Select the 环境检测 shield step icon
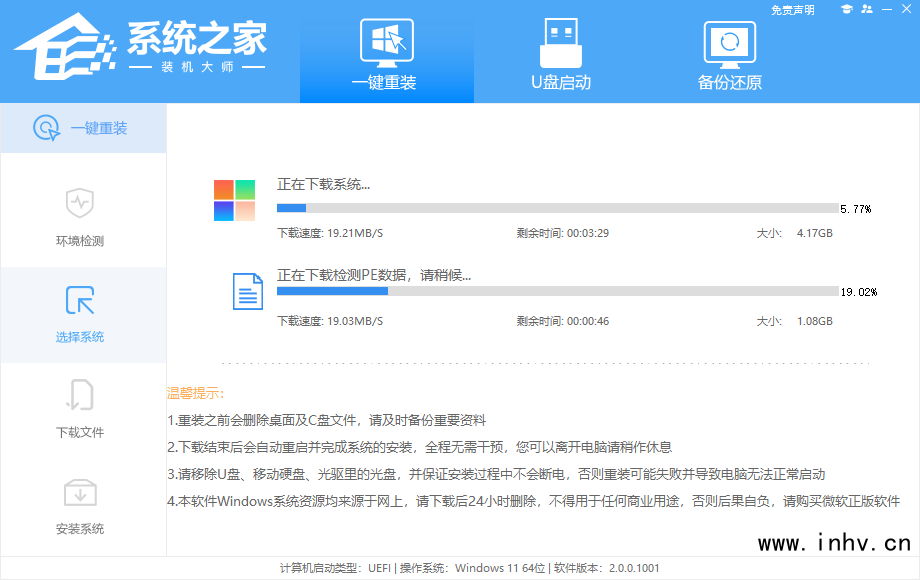Screen dimensions: 920x580 point(80,203)
